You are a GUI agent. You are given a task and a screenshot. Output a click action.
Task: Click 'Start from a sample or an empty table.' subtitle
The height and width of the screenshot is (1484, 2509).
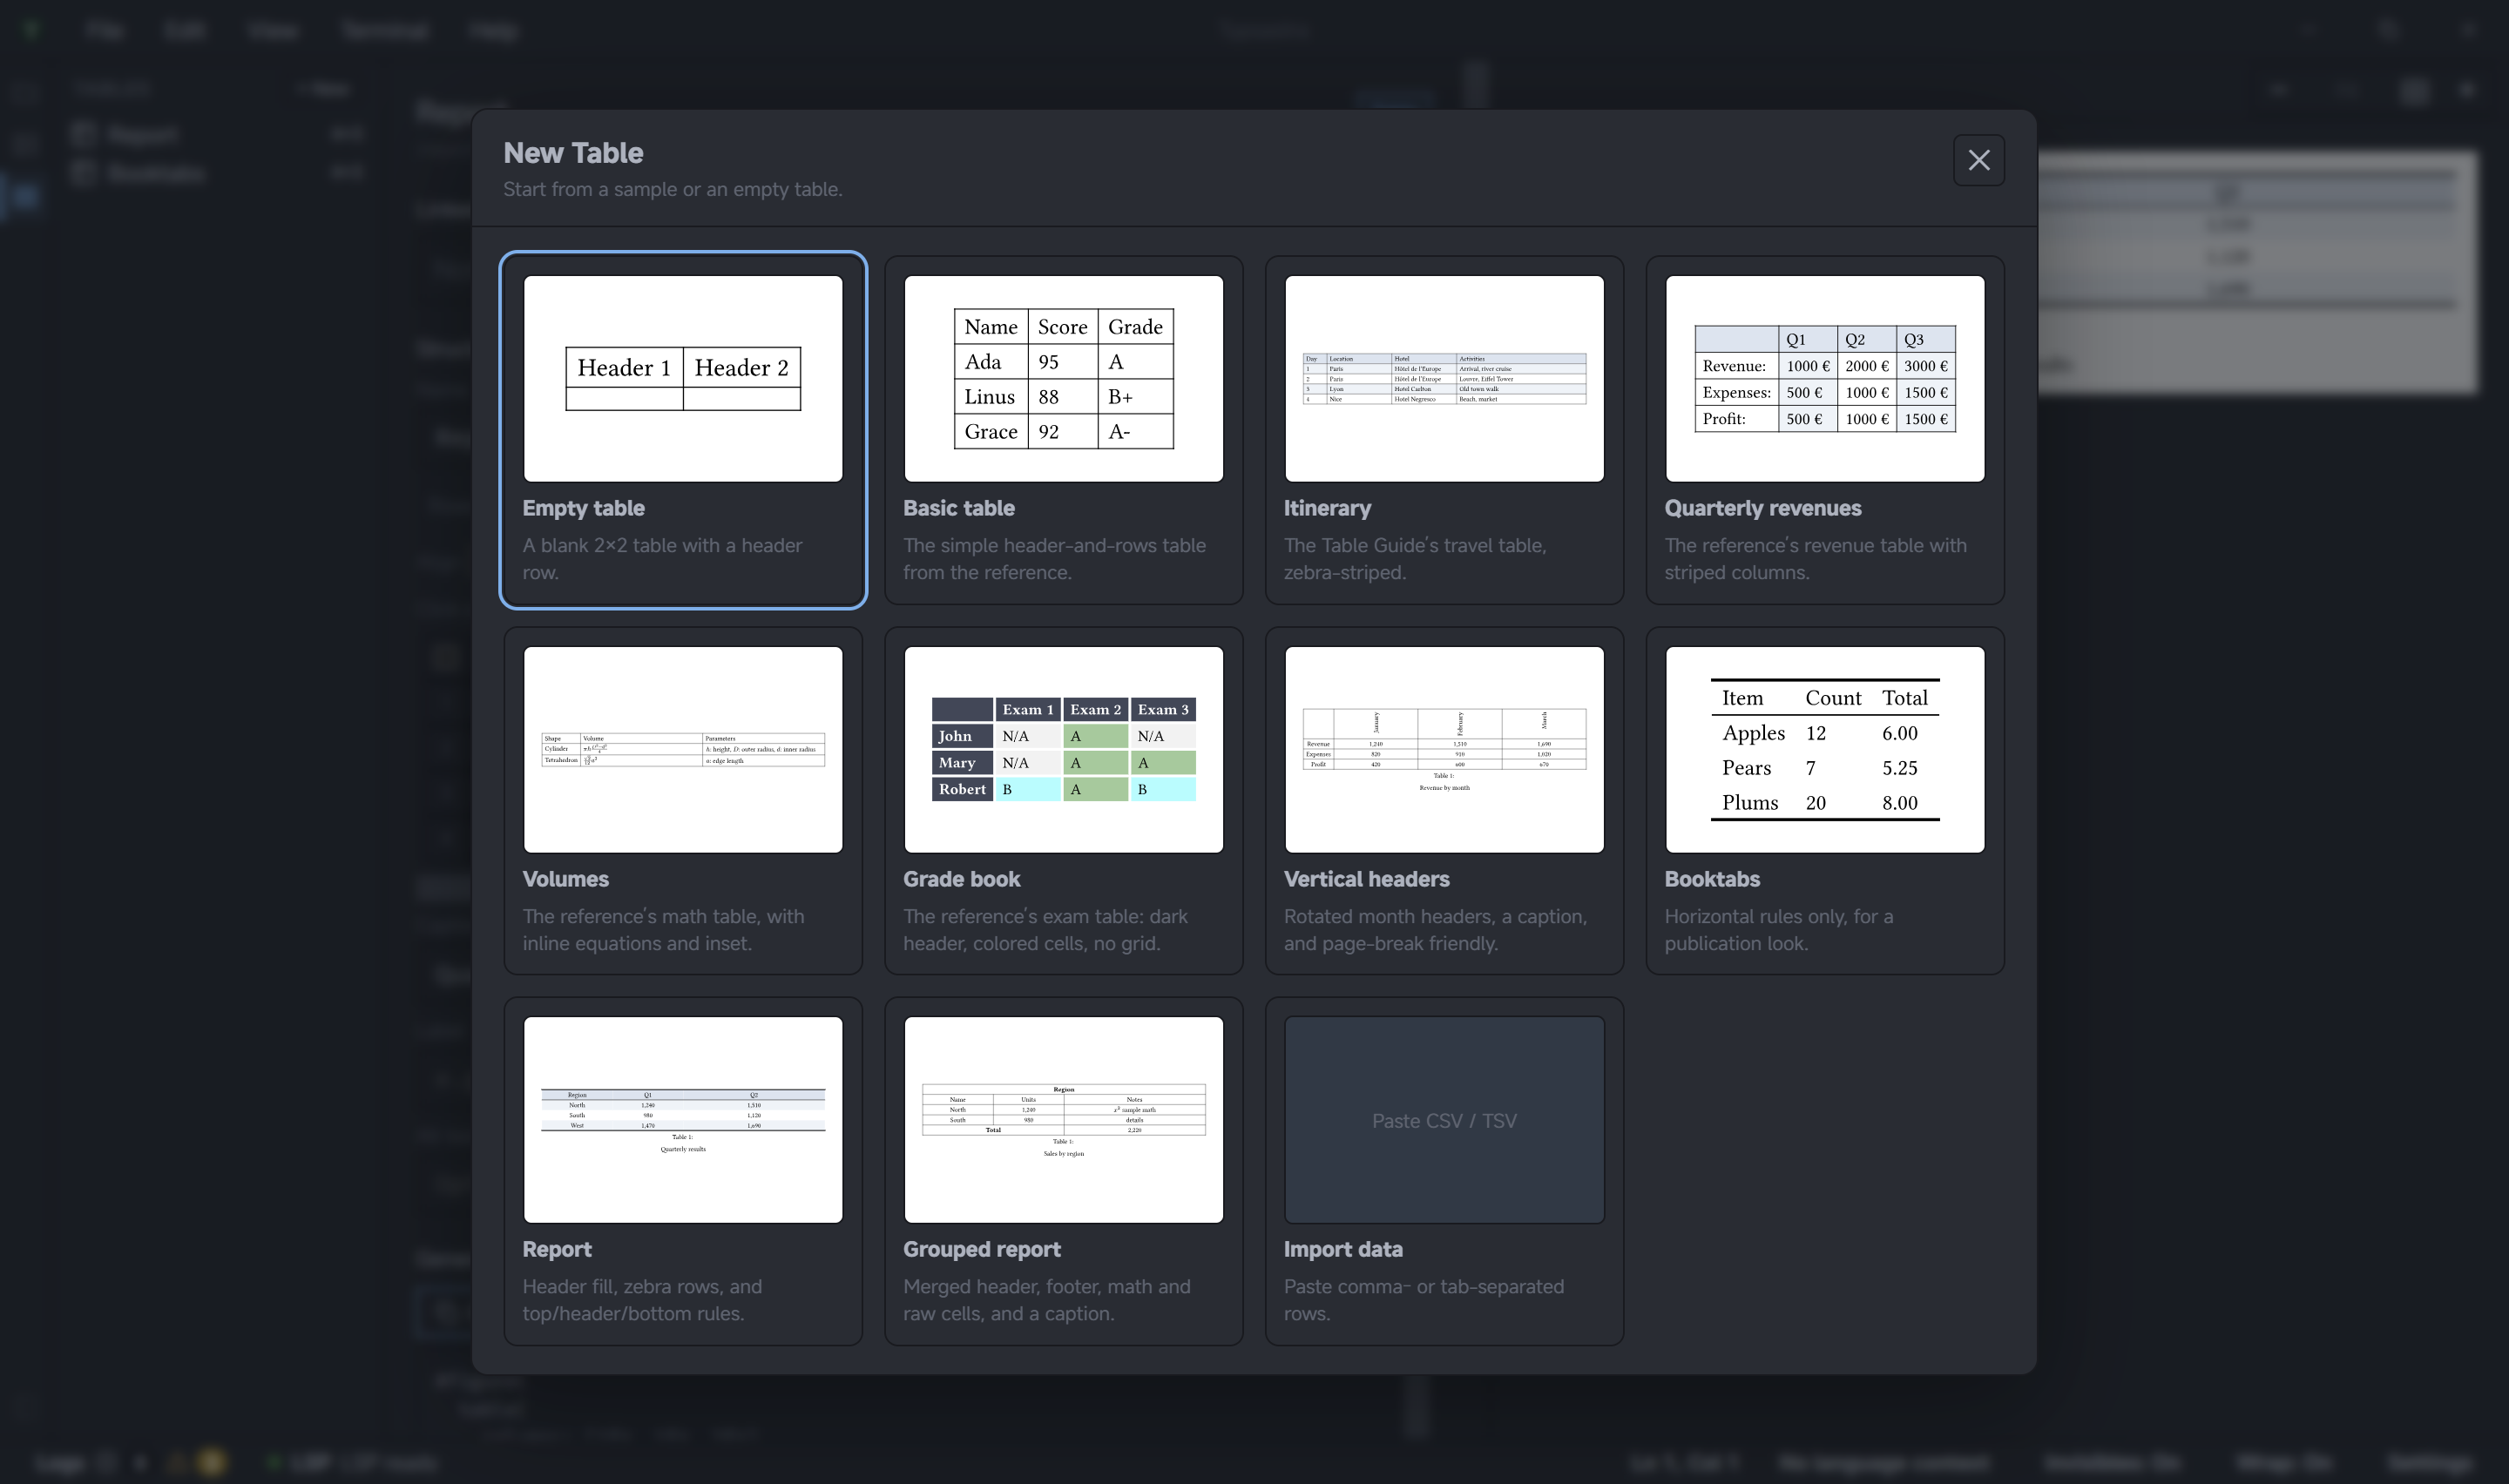click(672, 189)
